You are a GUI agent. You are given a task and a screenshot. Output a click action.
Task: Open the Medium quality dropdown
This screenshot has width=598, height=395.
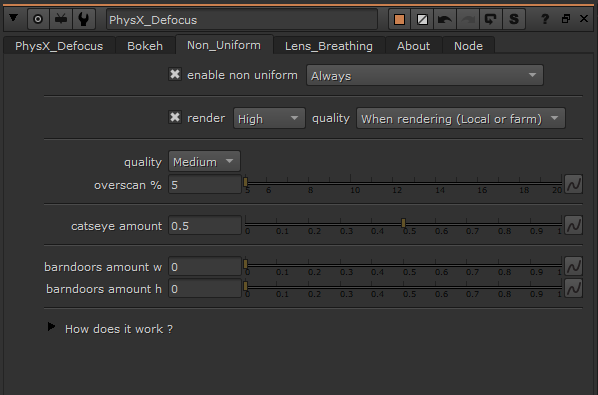(x=204, y=161)
